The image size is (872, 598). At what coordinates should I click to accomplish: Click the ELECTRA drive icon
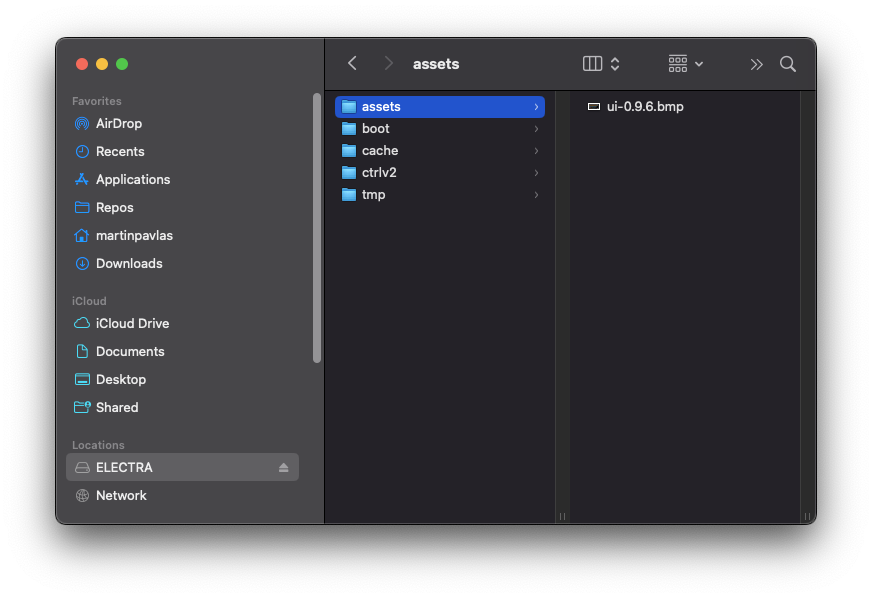pyautogui.click(x=82, y=468)
